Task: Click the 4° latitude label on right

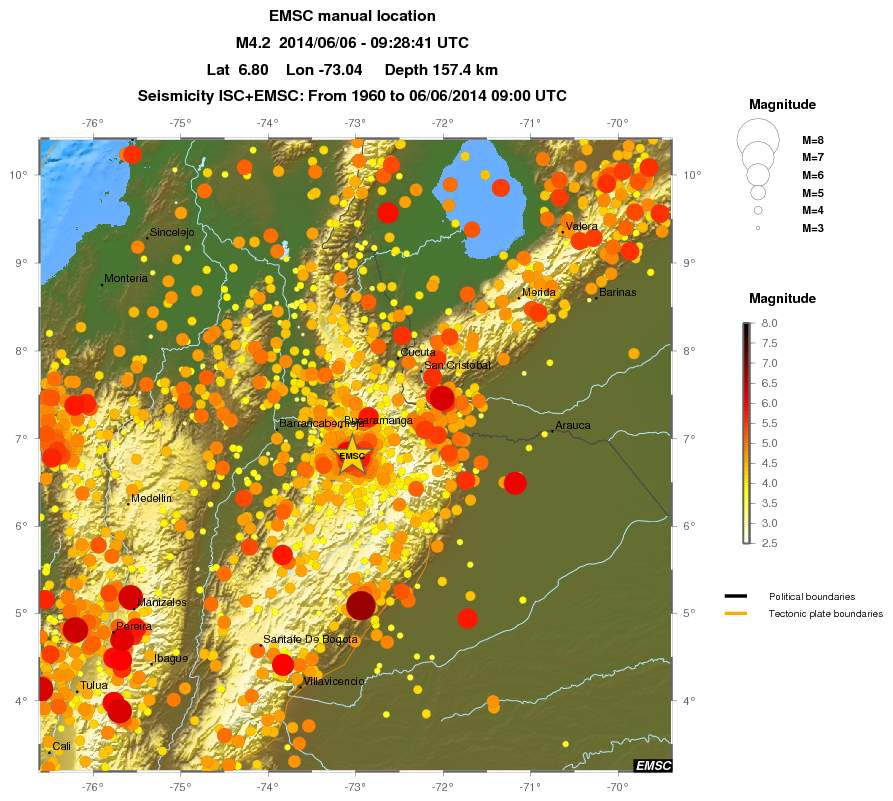Action: tap(689, 700)
